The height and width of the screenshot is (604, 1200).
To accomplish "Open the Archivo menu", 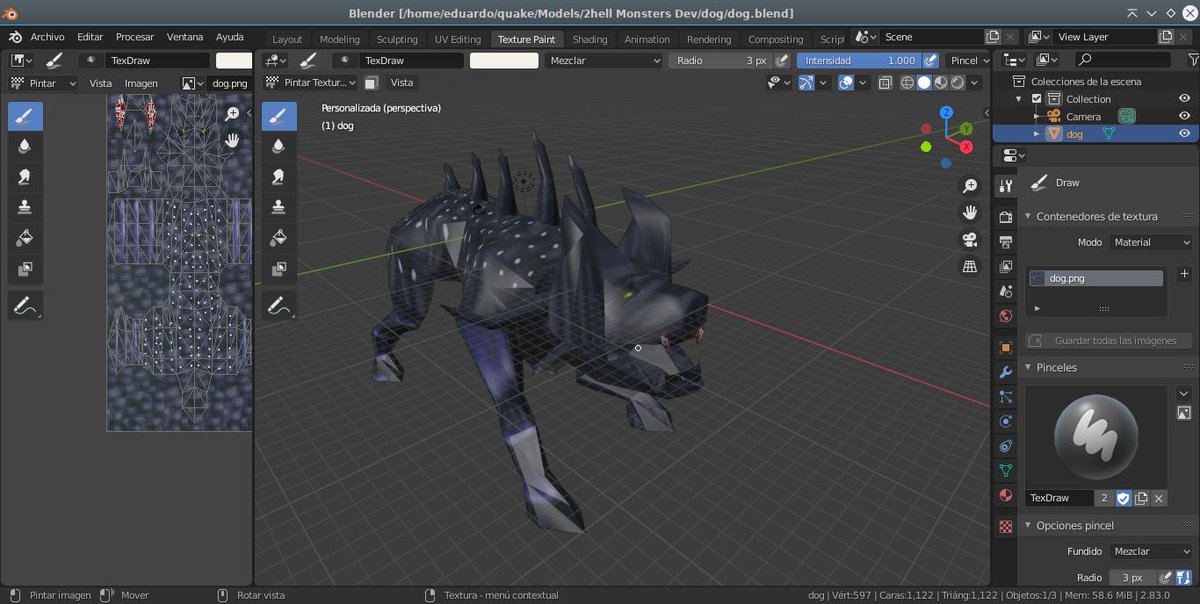I will (50, 36).
